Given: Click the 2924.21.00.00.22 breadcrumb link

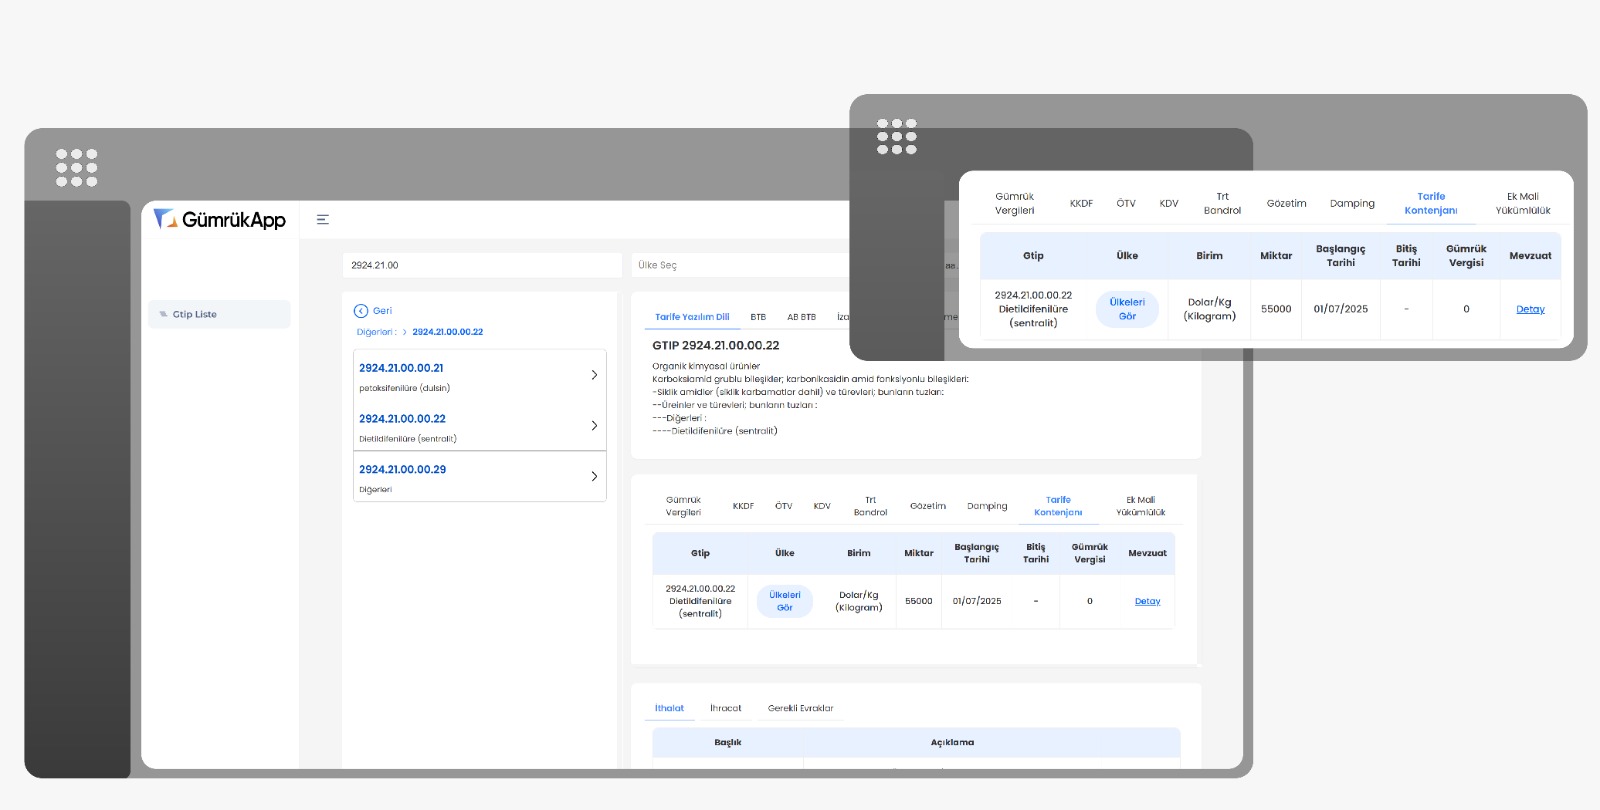Looking at the screenshot, I should tap(447, 332).
